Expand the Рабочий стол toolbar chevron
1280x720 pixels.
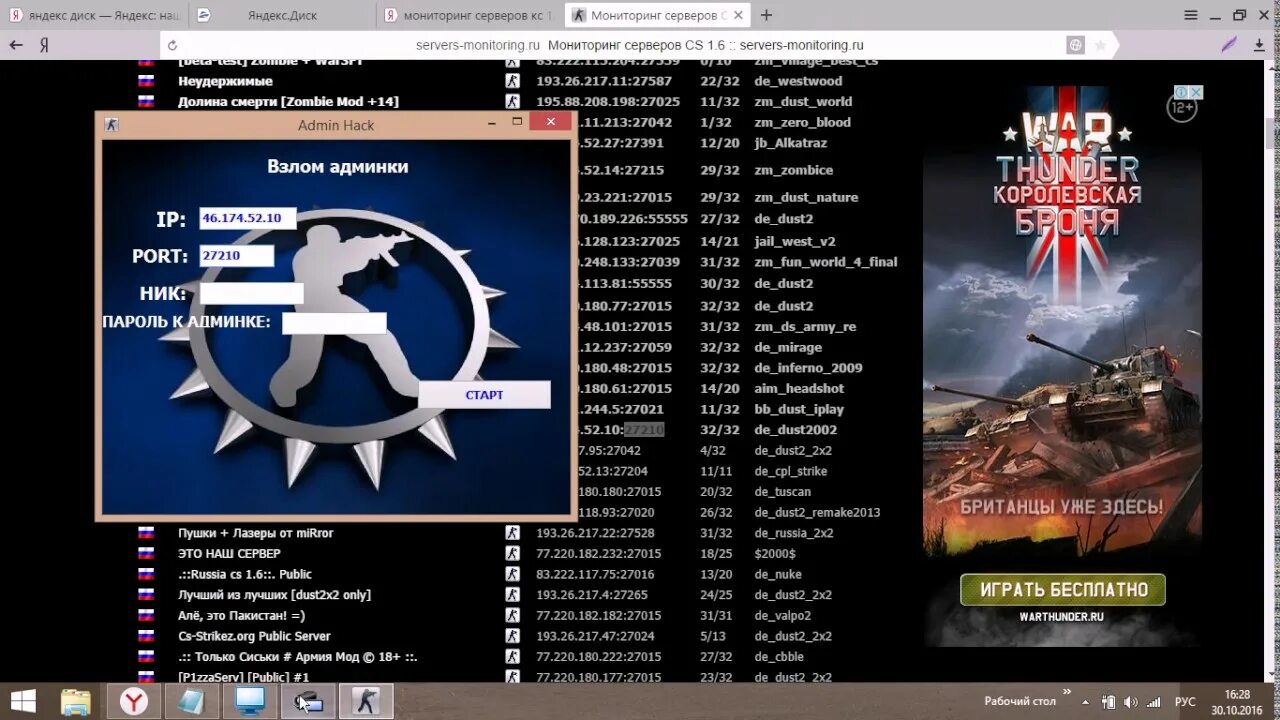[1066, 692]
